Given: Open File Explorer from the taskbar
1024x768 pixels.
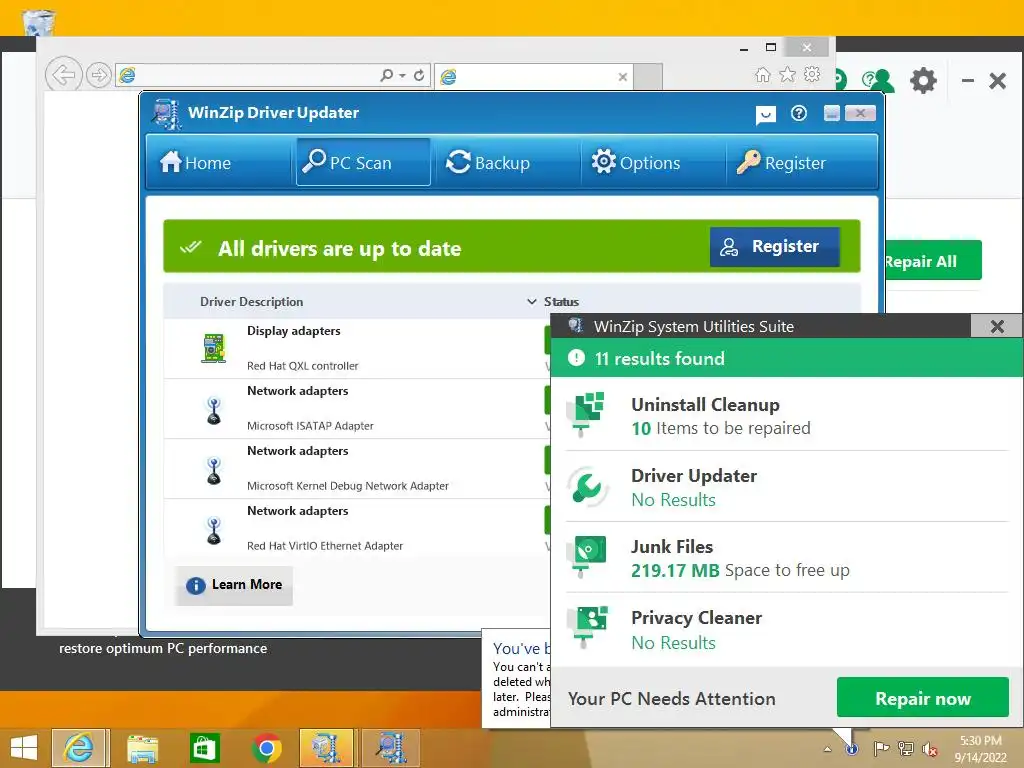Looking at the screenshot, I should coord(142,748).
